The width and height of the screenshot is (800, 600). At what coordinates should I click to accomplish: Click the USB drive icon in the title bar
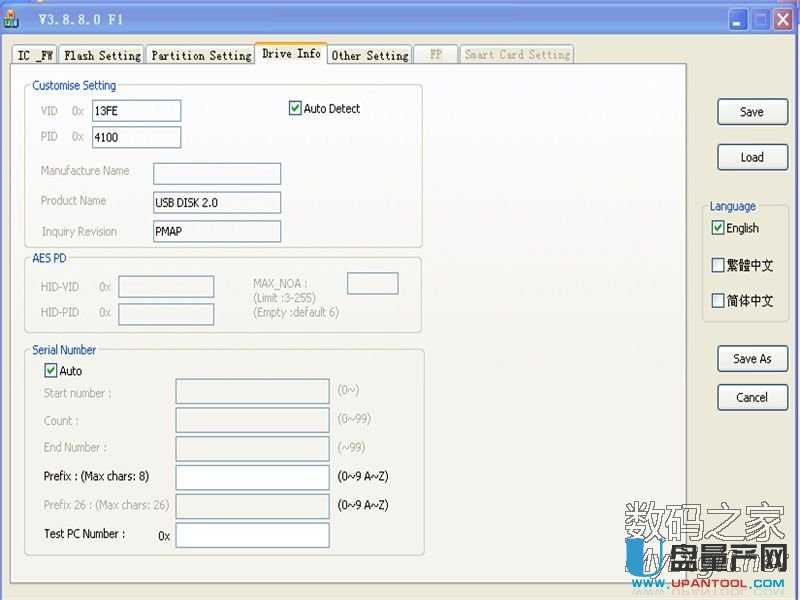click(x=12, y=17)
